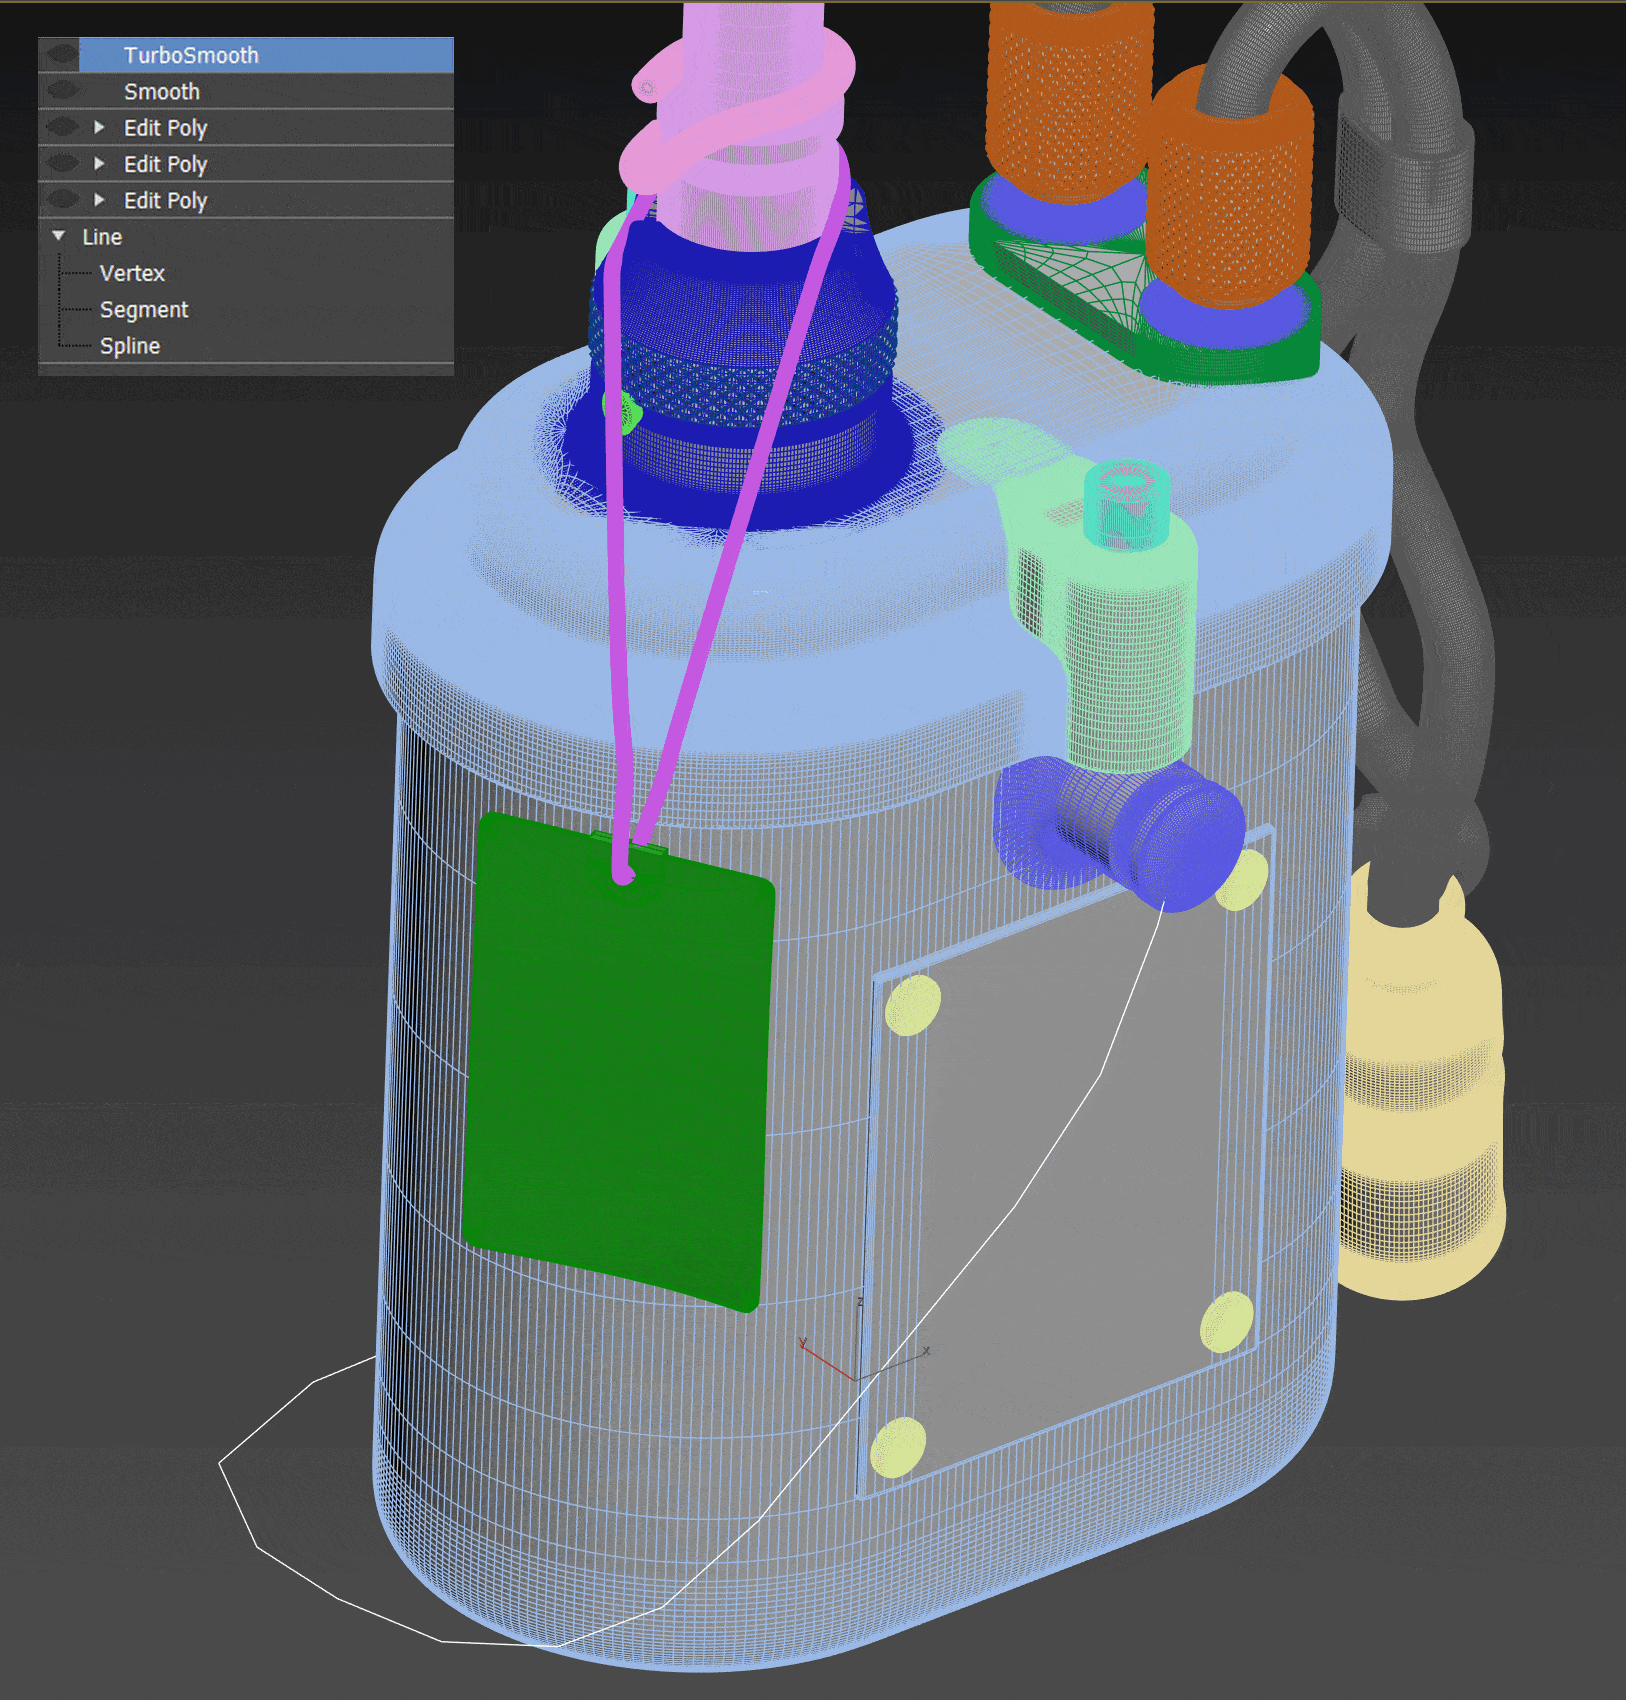Toggle eye icon of Edit Poly above Line

(61, 200)
